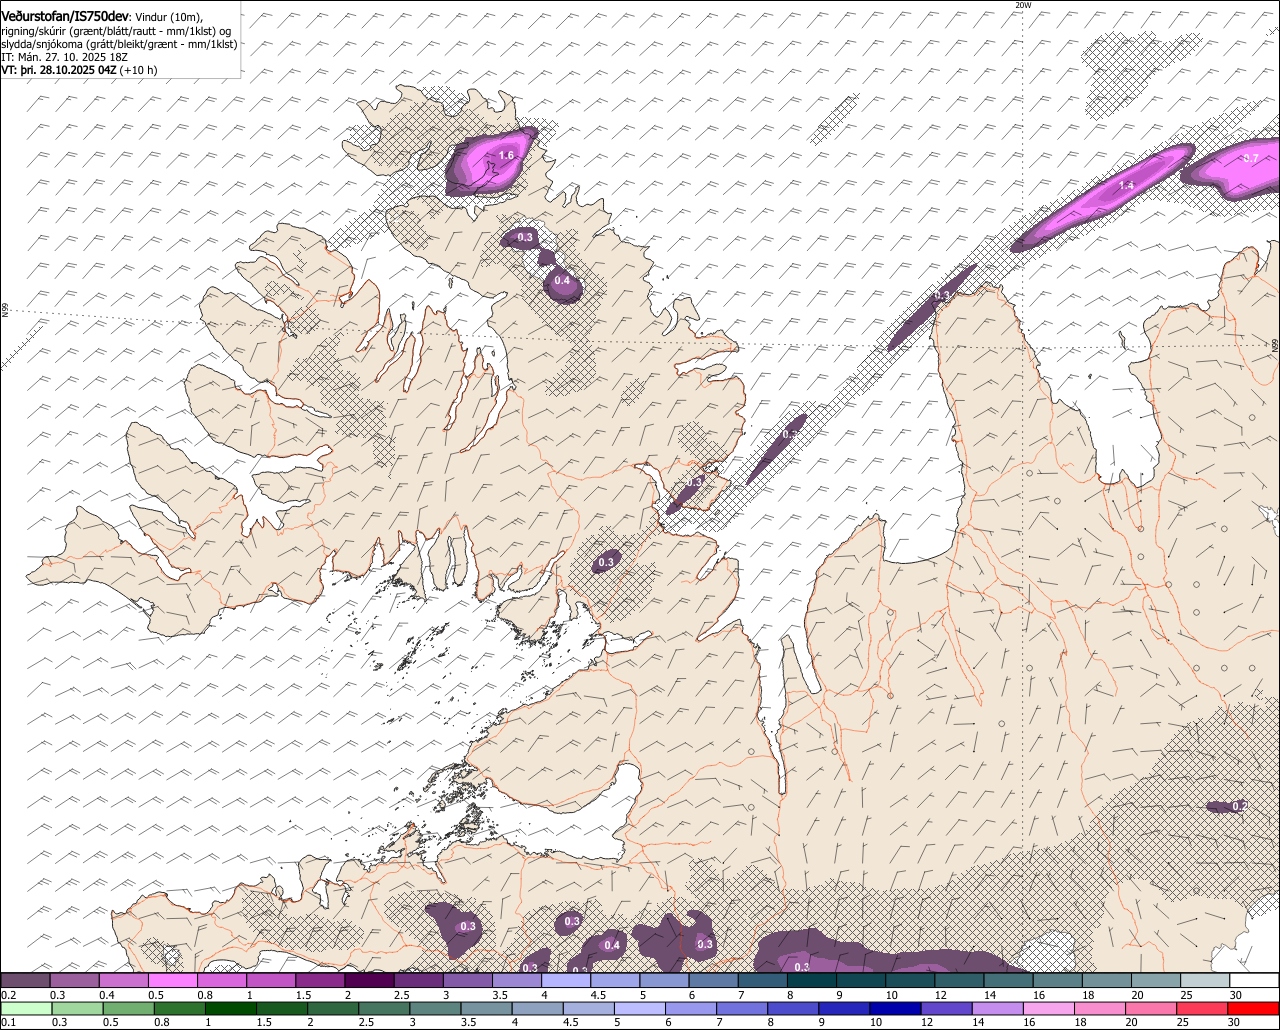Click the 'IT: Mán. 27. 10. 2025 18Z' line
Image resolution: width=1280 pixels, height=1030 pixels.
coord(64,57)
